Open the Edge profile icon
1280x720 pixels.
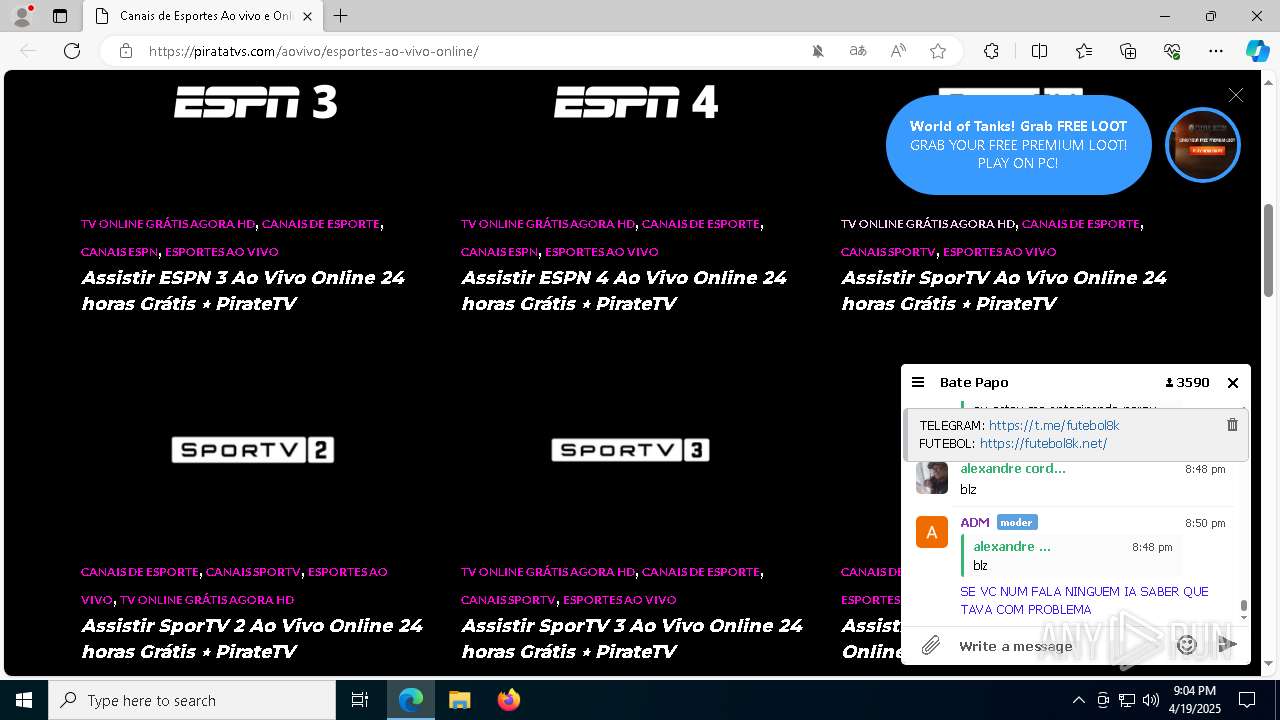(22, 16)
